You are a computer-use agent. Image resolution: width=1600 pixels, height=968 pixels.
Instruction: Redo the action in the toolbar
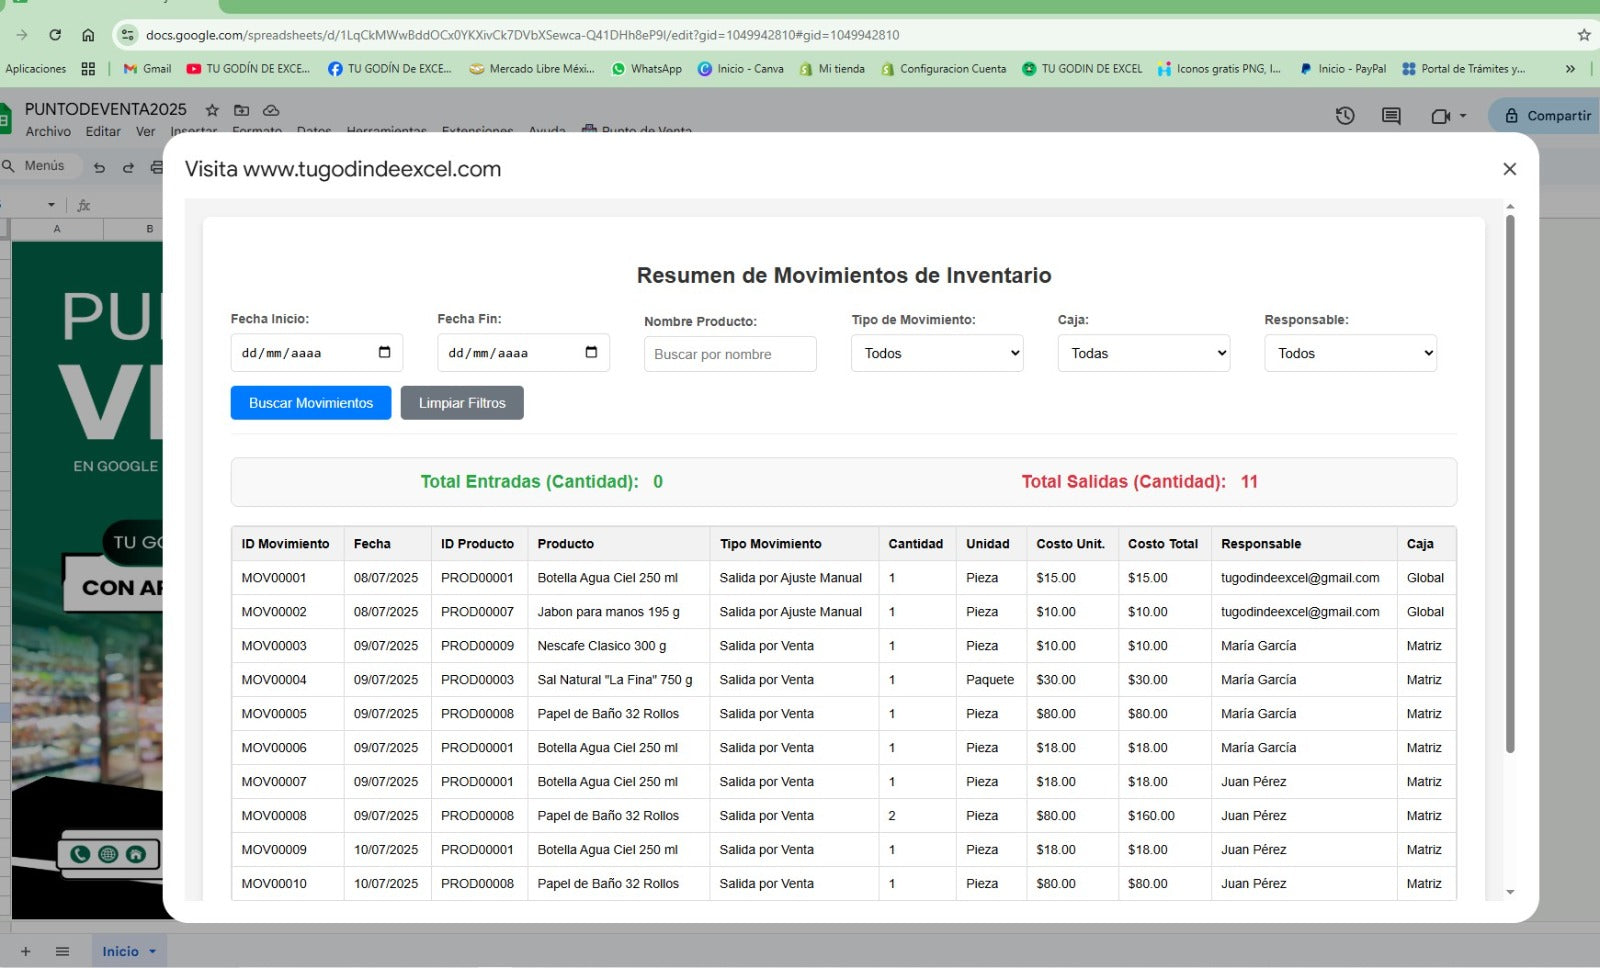(x=128, y=167)
